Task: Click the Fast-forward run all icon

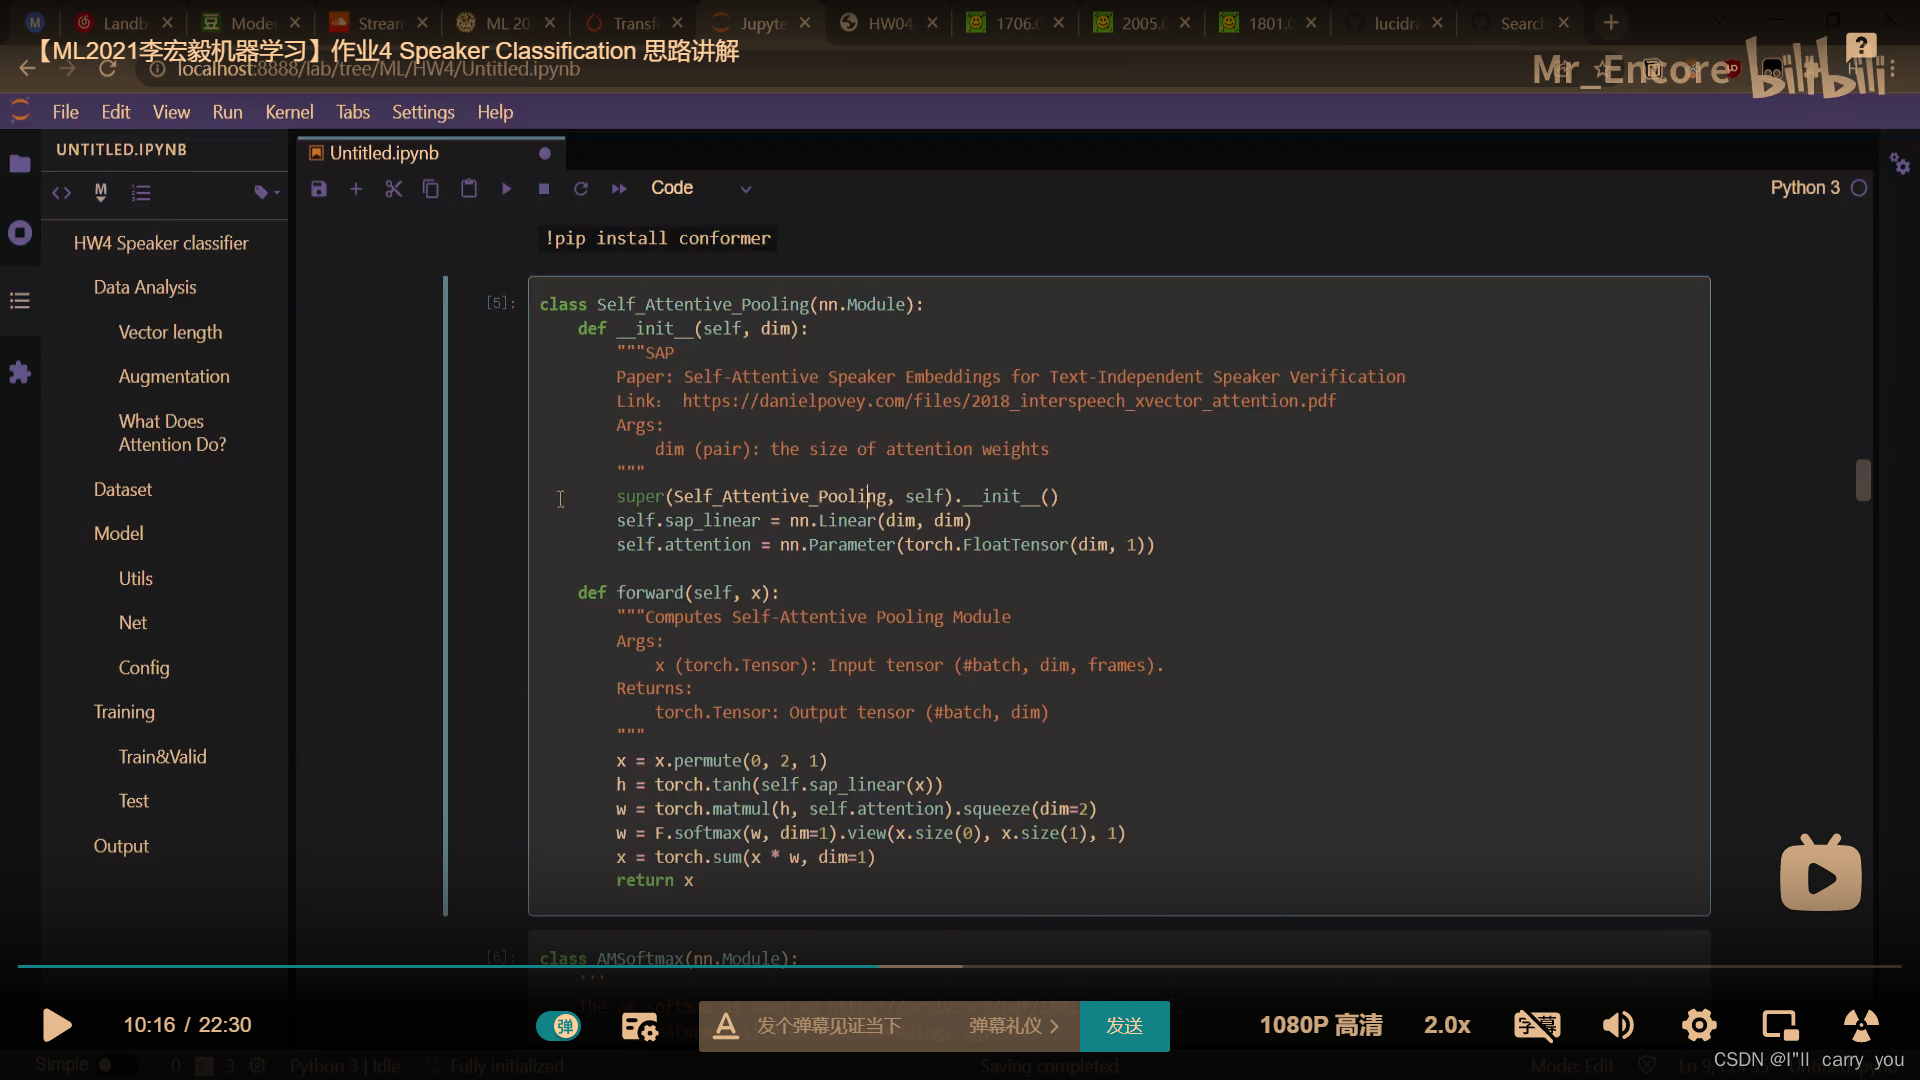Action: 620,187
